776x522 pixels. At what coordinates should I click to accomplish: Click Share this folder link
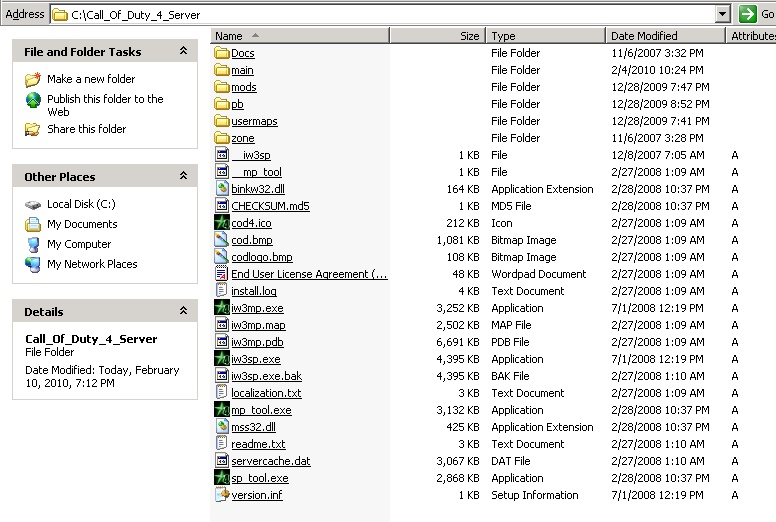pyautogui.click(x=87, y=129)
